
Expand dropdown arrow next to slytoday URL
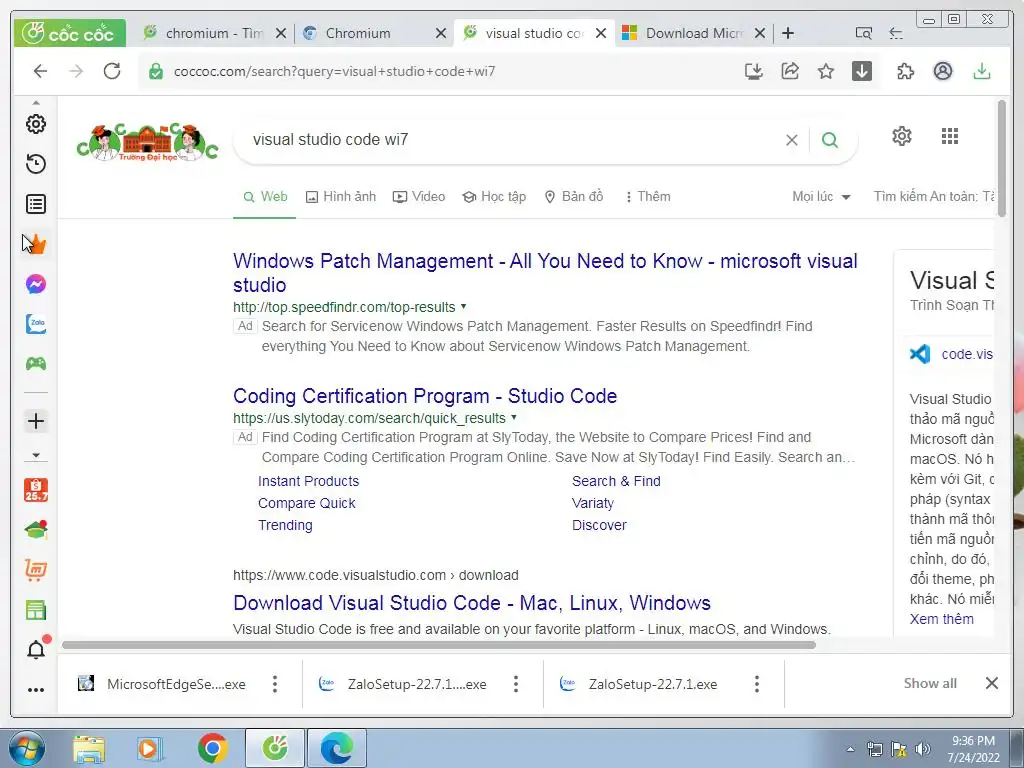(514, 417)
